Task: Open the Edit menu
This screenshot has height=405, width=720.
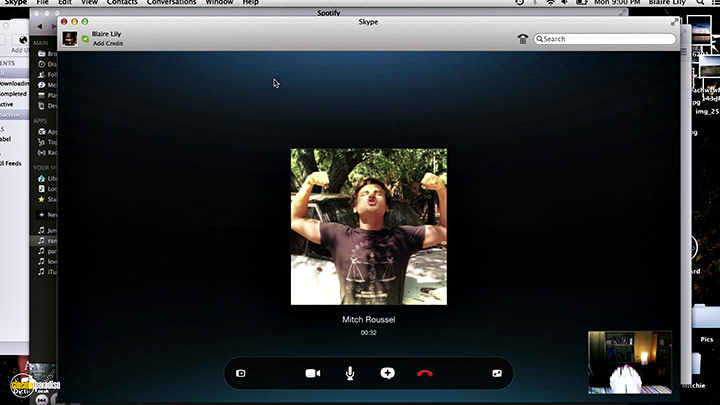Action: pos(65,2)
